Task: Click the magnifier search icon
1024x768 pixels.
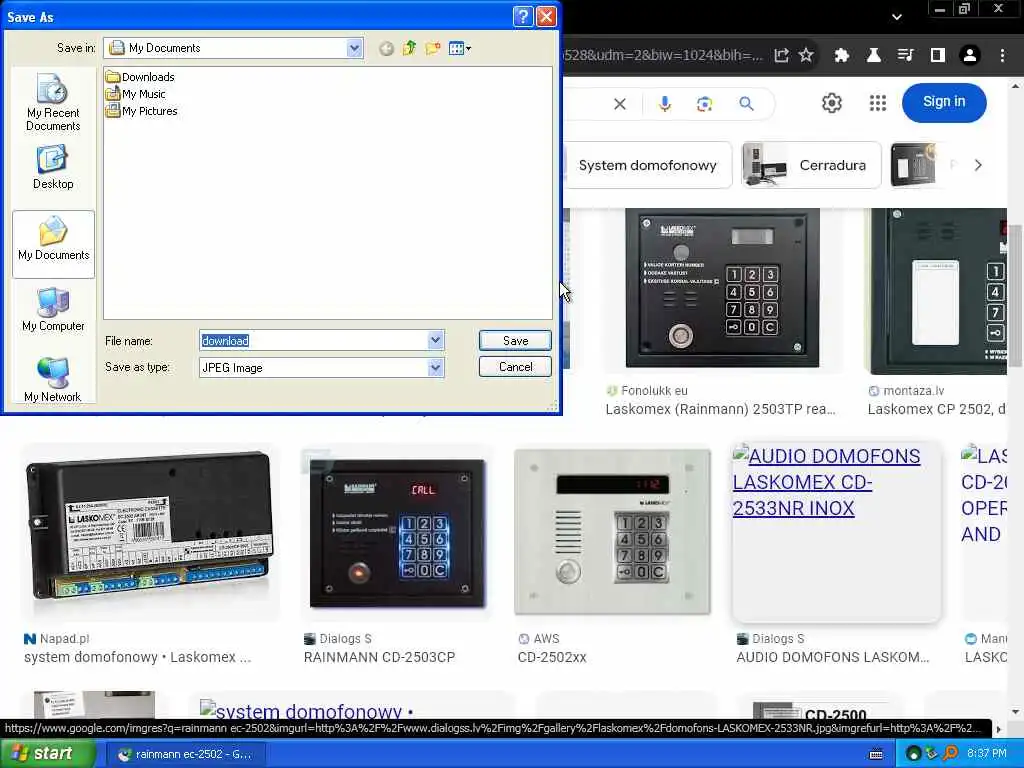Action: (x=746, y=103)
